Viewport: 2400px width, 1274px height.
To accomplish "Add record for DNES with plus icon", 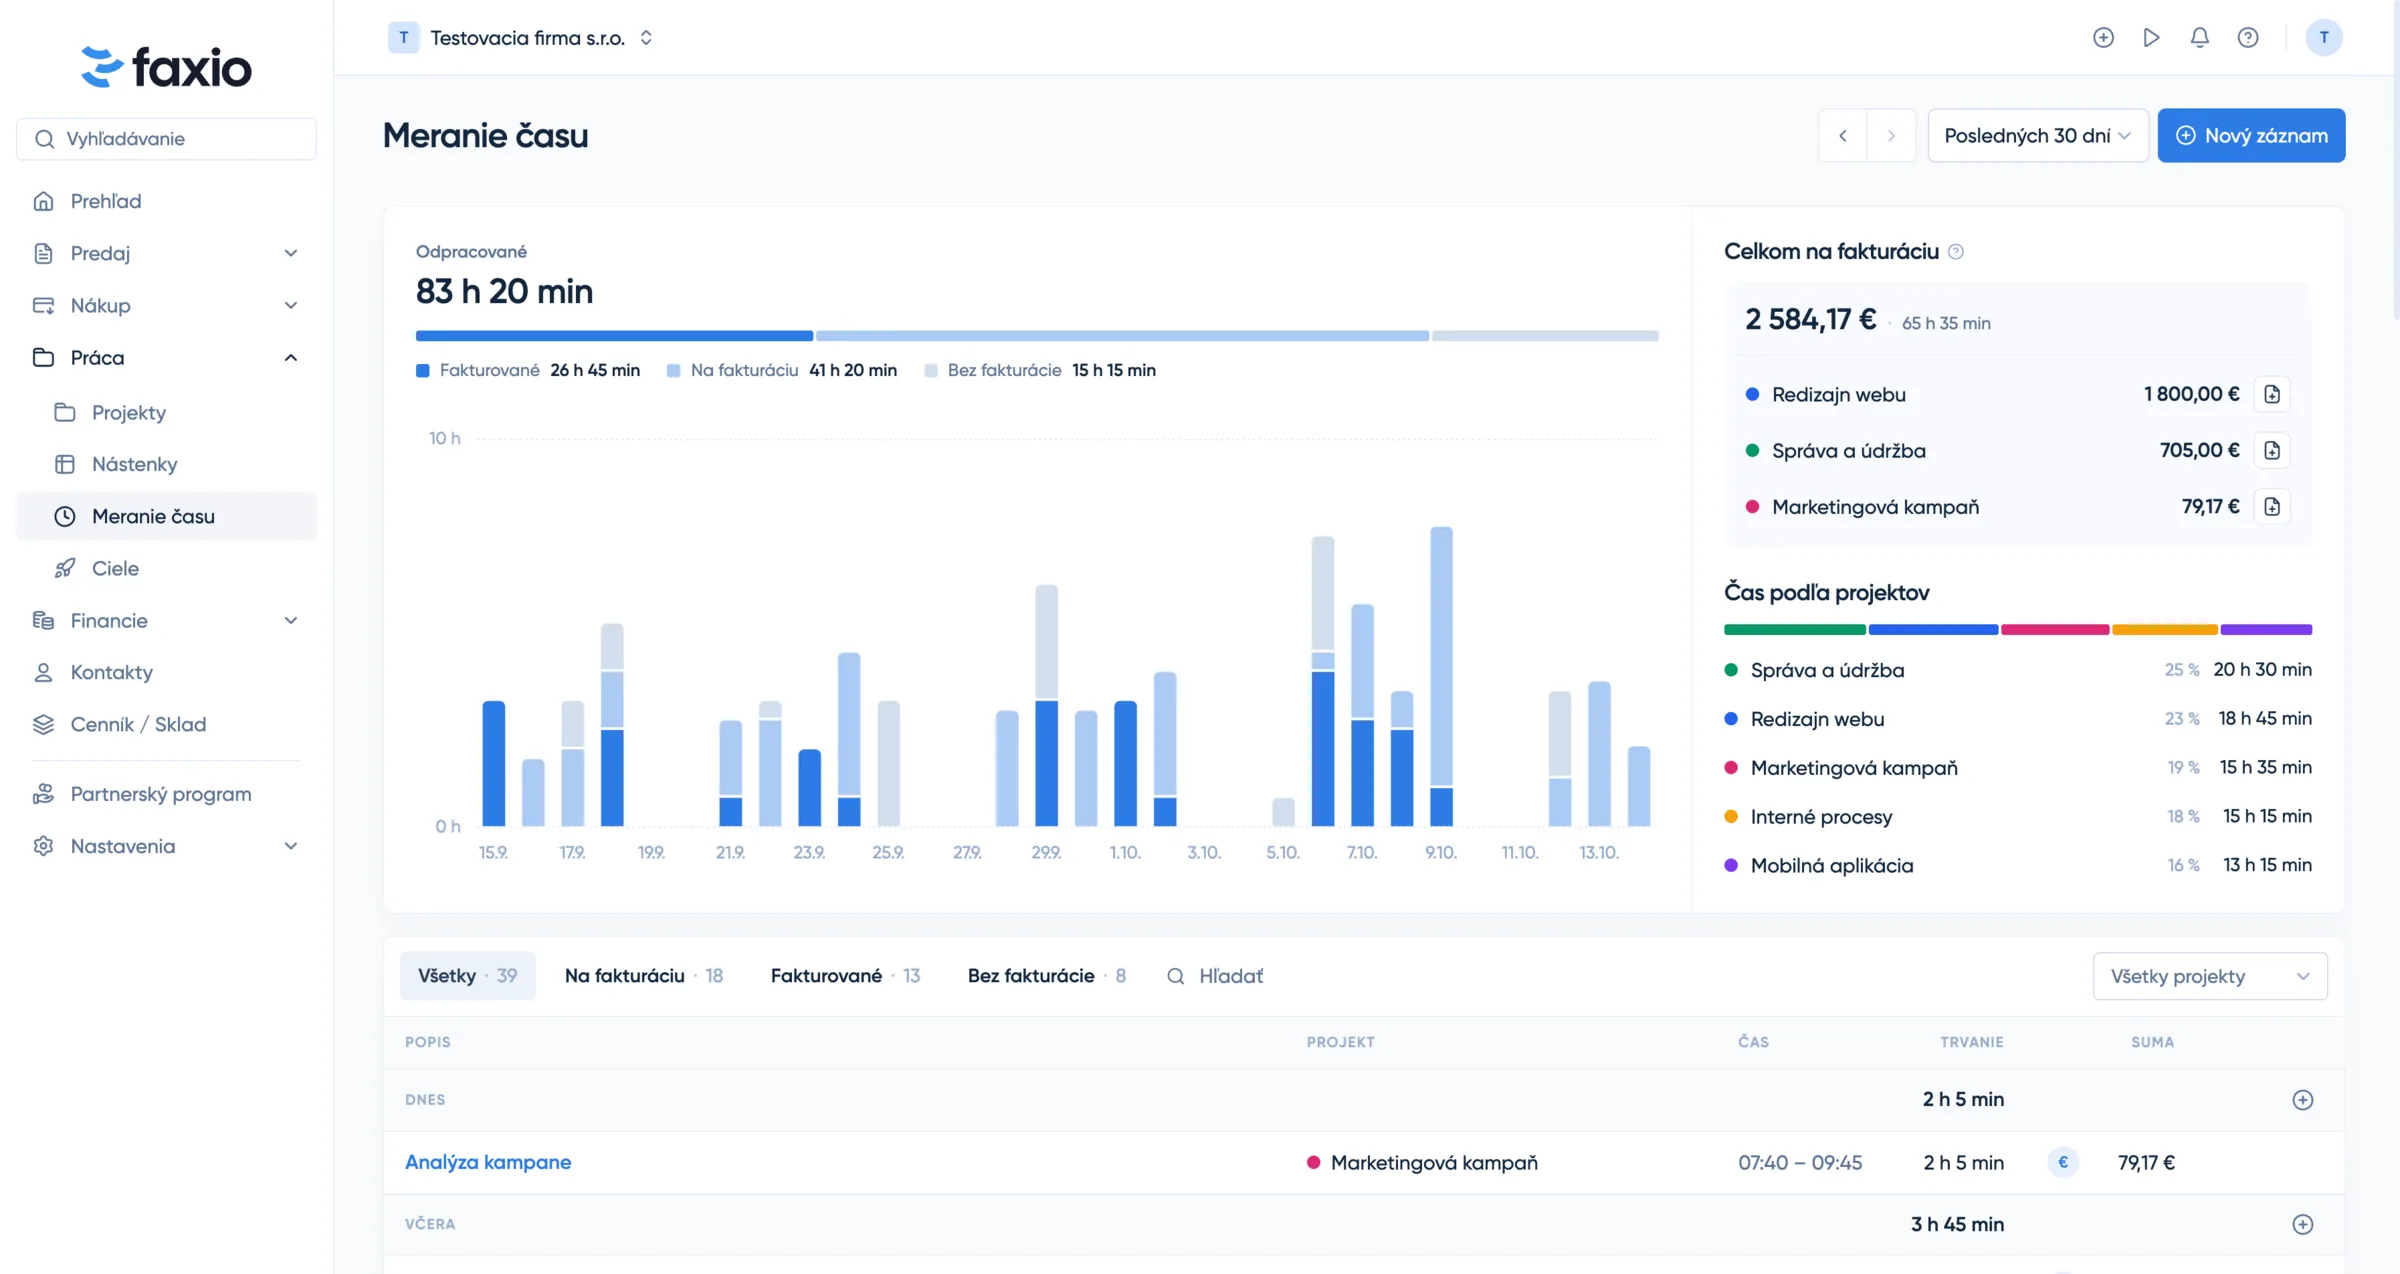I will tap(2302, 1100).
